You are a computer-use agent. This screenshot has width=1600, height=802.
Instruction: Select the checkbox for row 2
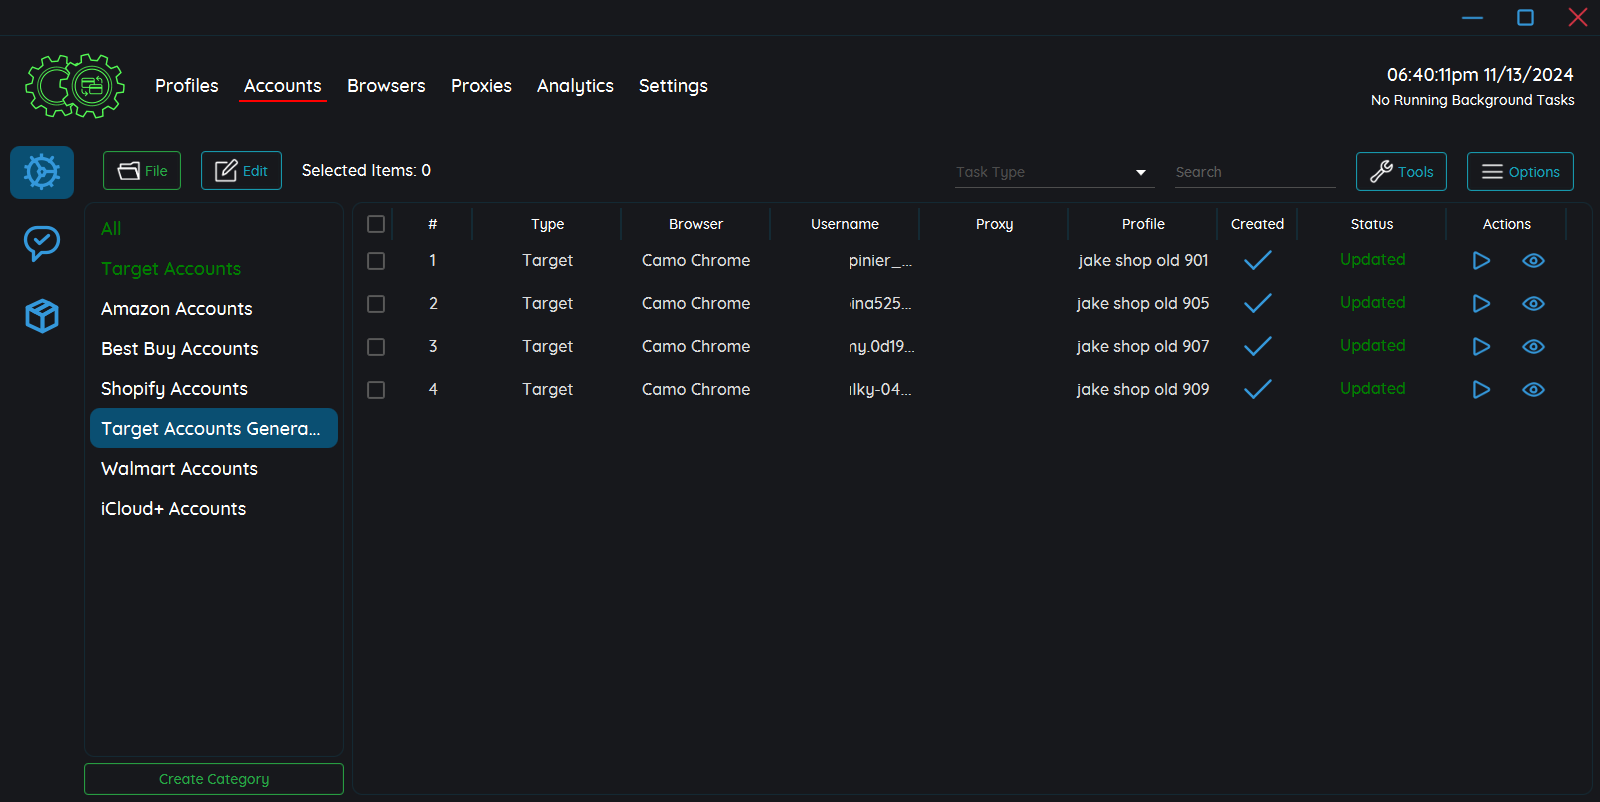[376, 304]
